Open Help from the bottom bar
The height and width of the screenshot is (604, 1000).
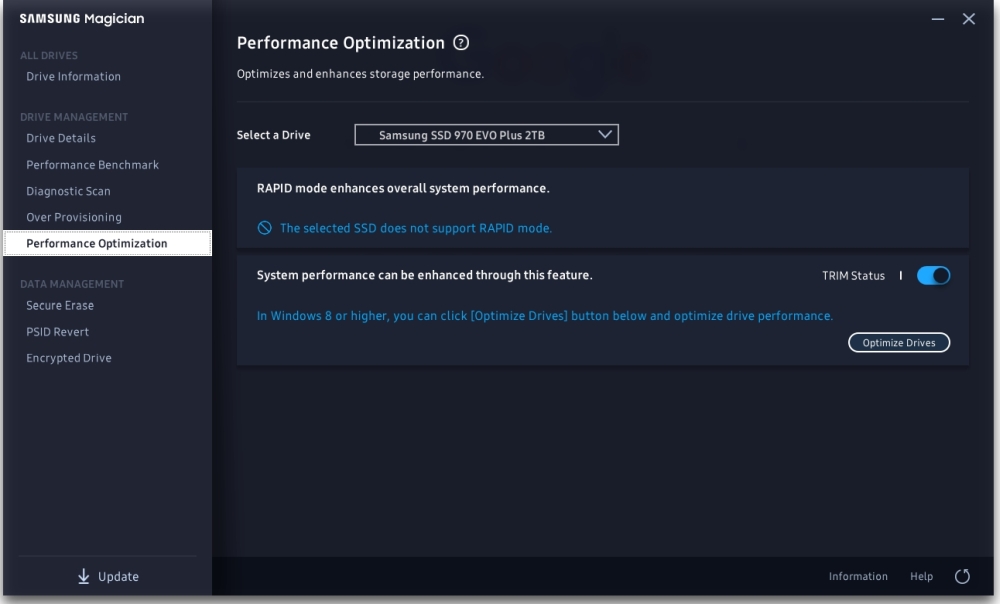921,577
